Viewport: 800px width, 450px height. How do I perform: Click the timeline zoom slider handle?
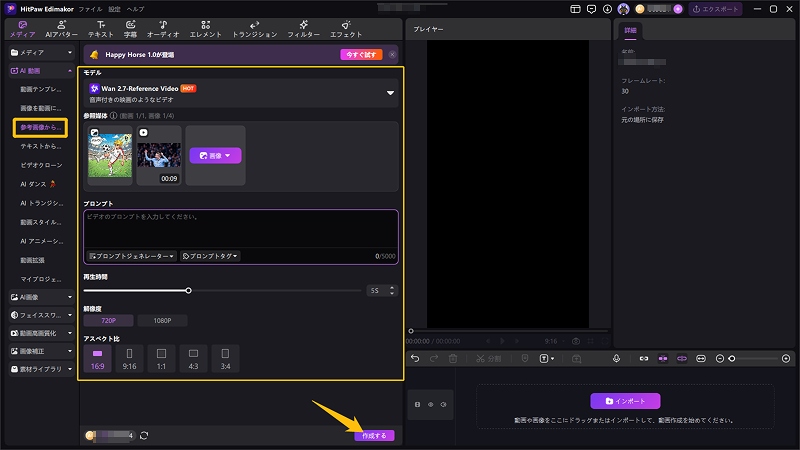pos(732,359)
